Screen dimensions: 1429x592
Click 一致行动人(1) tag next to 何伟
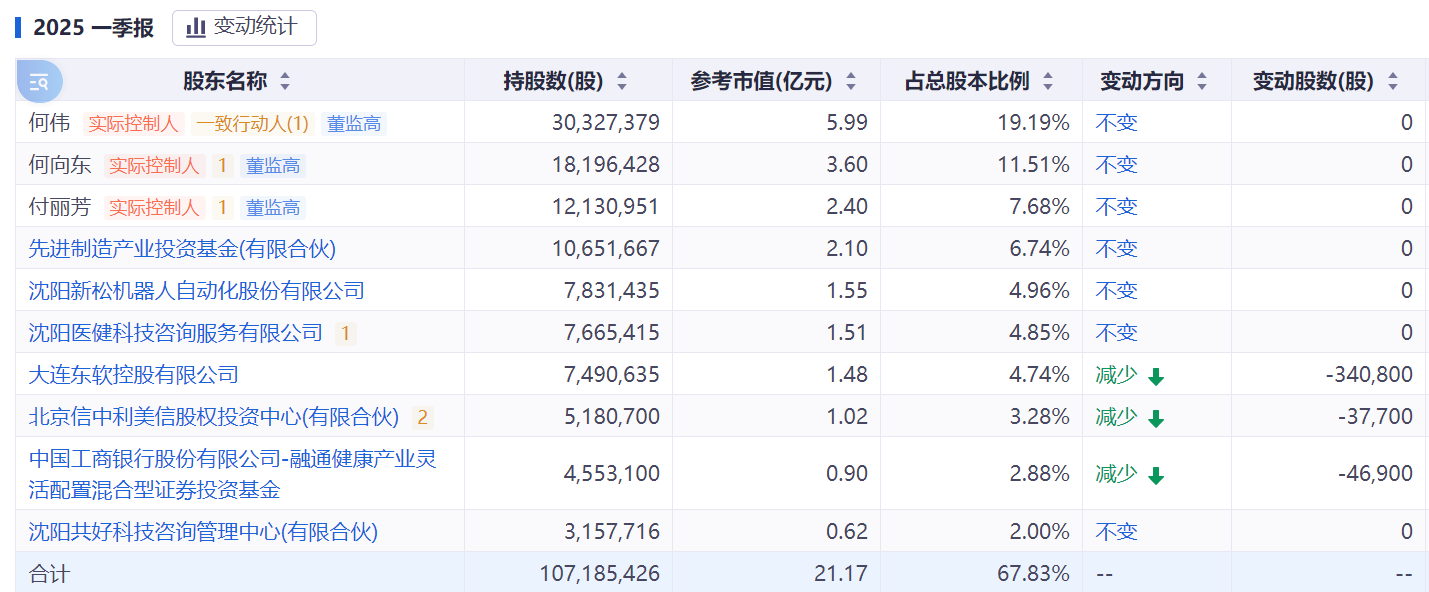coord(252,124)
